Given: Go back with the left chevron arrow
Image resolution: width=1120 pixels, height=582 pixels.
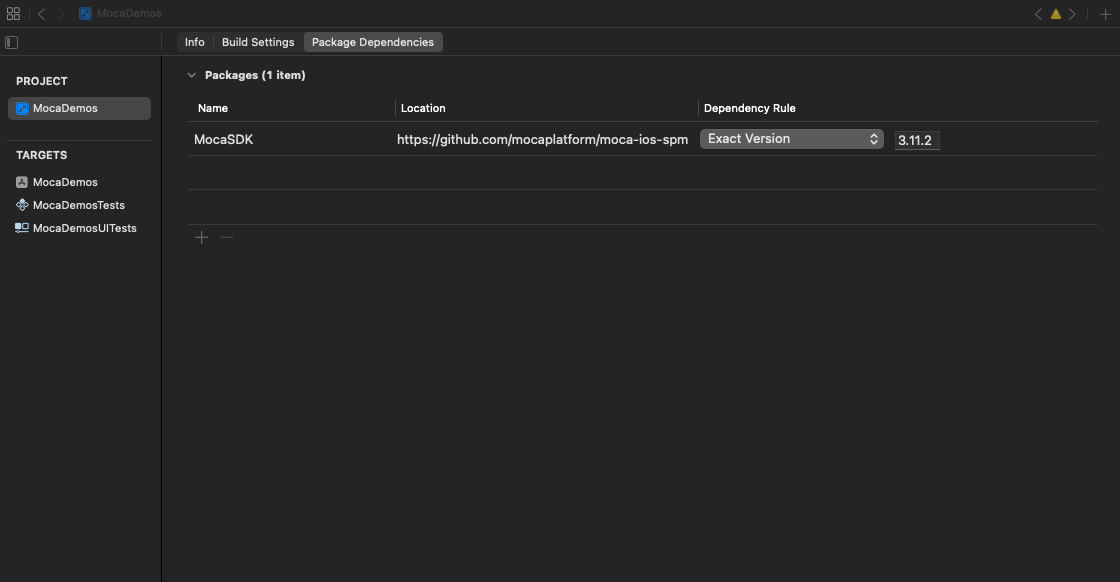Looking at the screenshot, I should pos(41,14).
